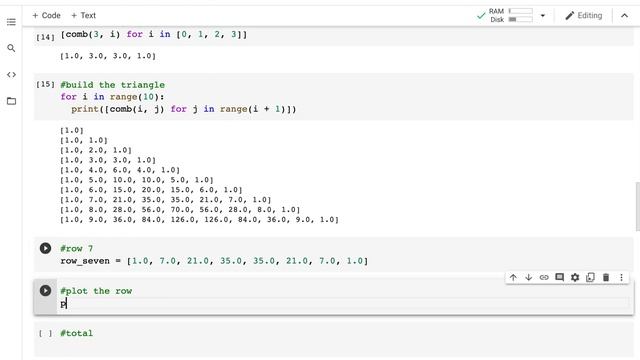Click output row '[1.0, 4.0, 6.0, 4.0, 1.0]'
640x360 pixels.
120,170
